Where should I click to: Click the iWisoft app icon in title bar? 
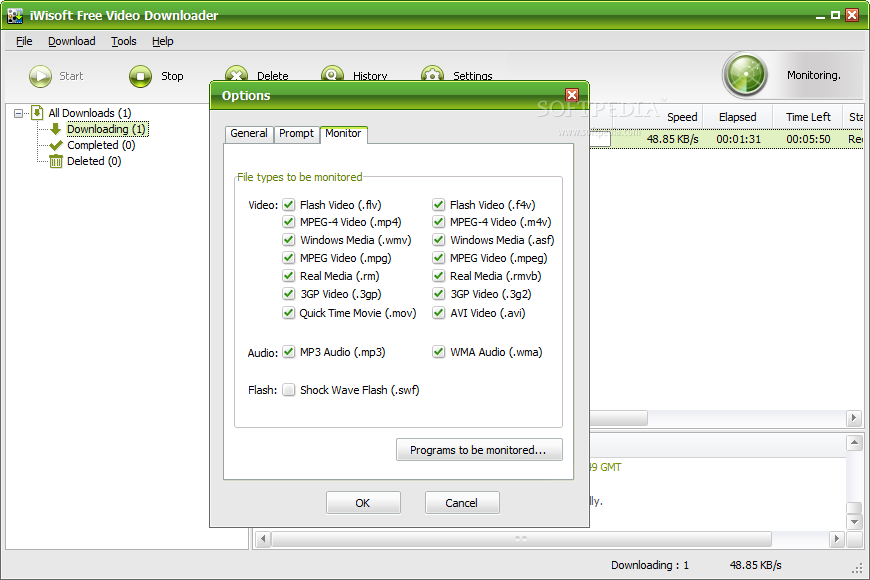coord(15,16)
